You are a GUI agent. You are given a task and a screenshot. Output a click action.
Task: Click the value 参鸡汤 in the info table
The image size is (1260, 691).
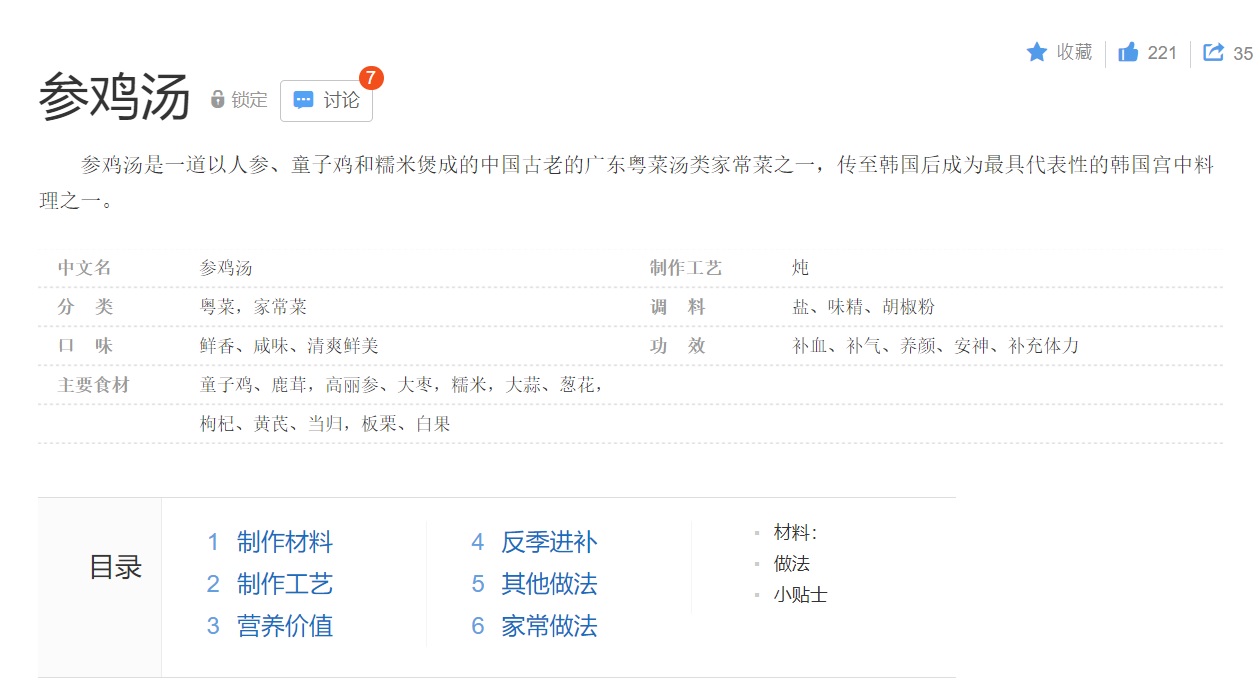tap(226, 268)
